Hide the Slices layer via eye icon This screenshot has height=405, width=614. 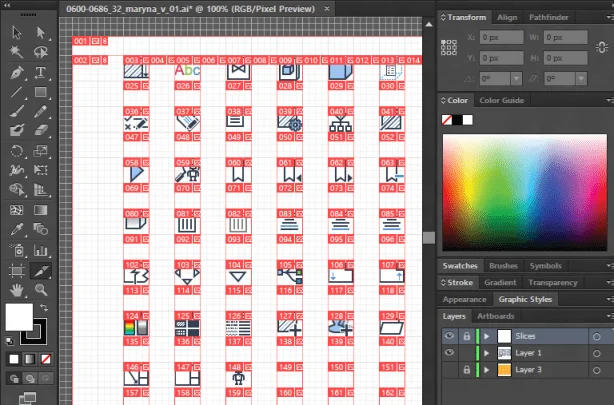pyautogui.click(x=449, y=336)
